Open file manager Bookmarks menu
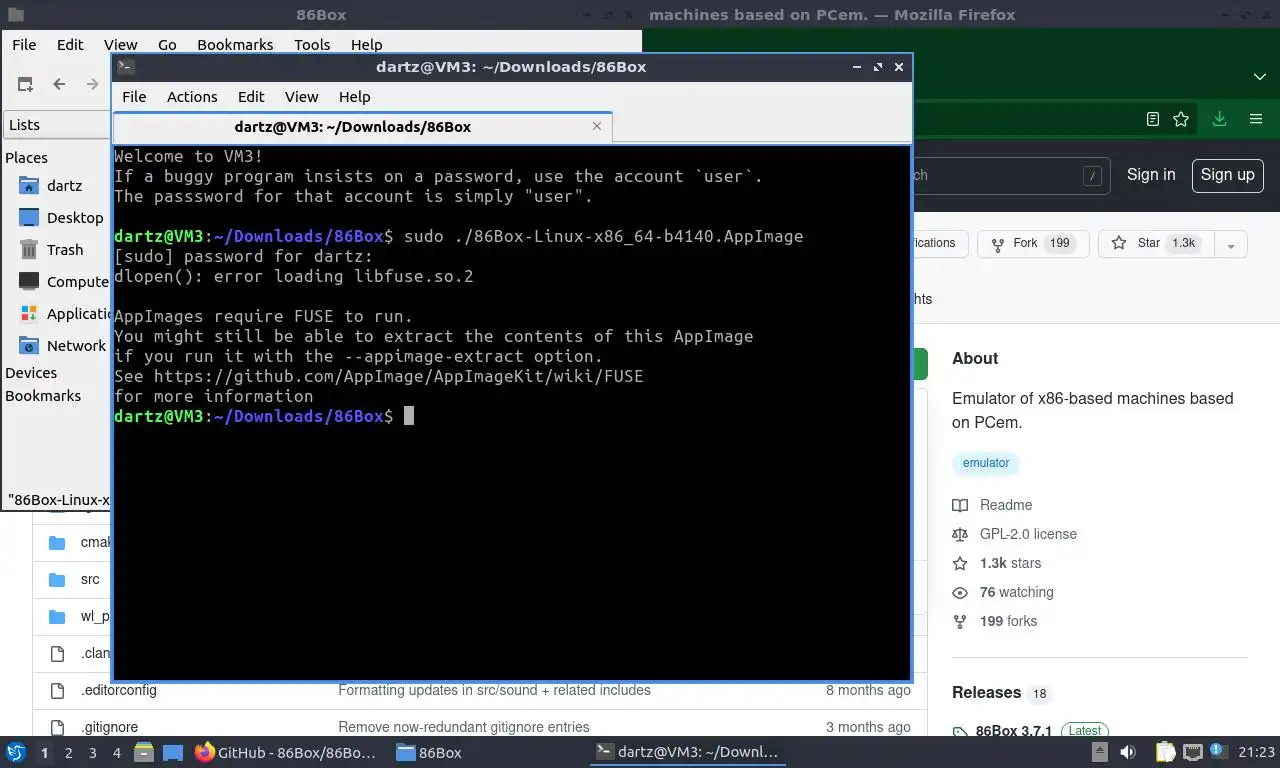The image size is (1280, 768). (235, 44)
